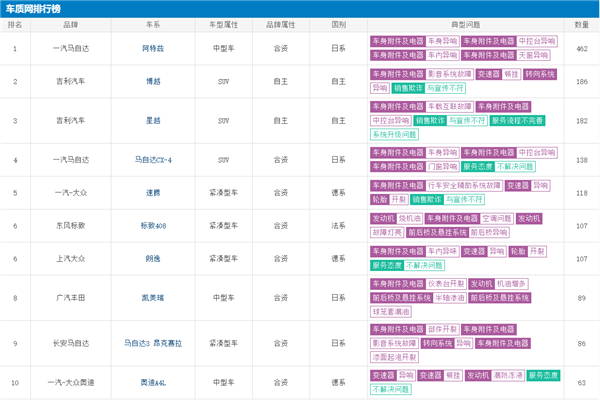This screenshot has height=400, width=600.
Task: Click the 车型属性 column header
Action: 223,25
